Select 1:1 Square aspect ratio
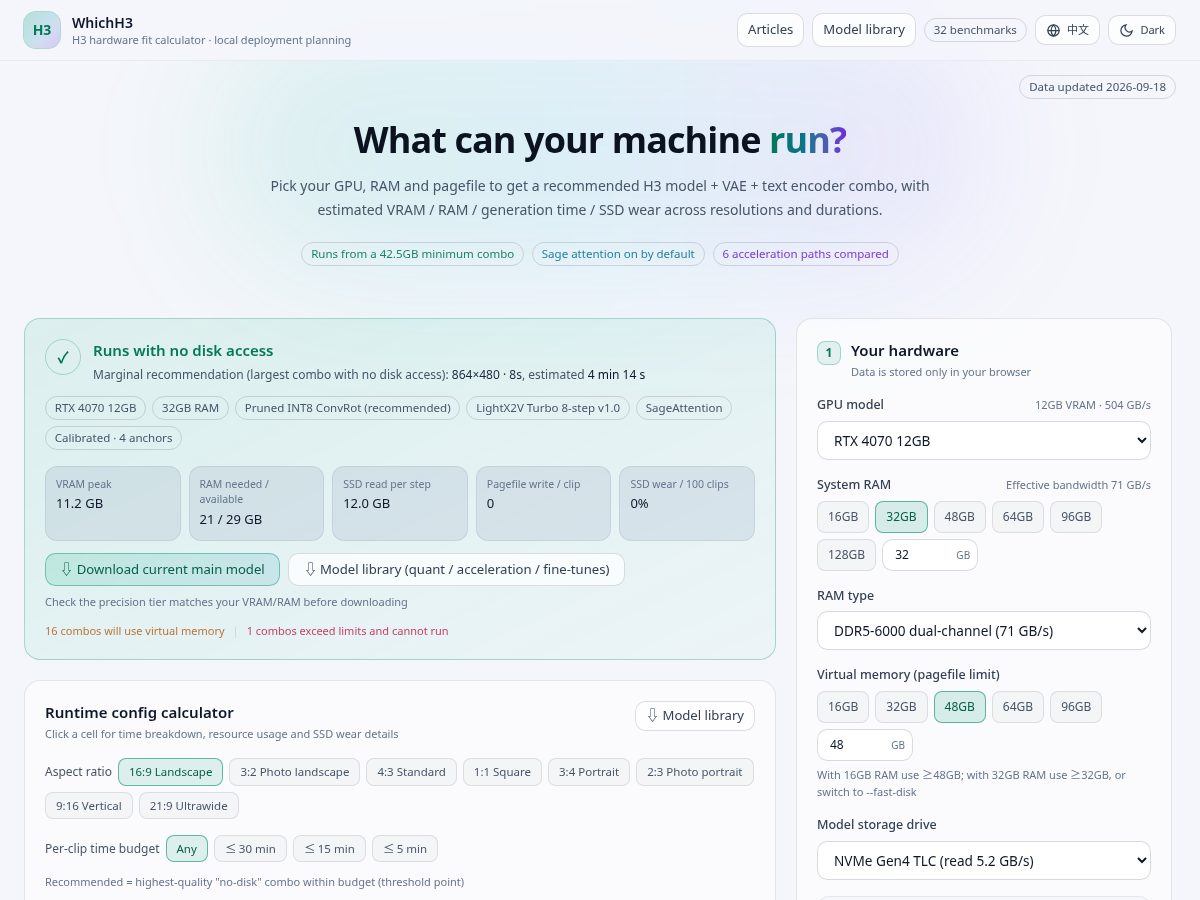Viewport: 1200px width, 900px height. pyautogui.click(x=502, y=772)
